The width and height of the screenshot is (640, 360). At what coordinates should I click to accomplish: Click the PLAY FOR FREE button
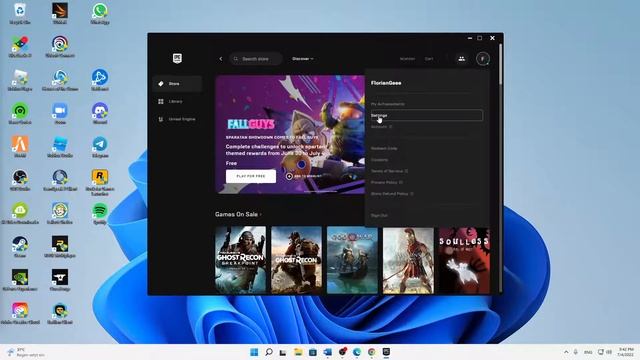pos(251,176)
